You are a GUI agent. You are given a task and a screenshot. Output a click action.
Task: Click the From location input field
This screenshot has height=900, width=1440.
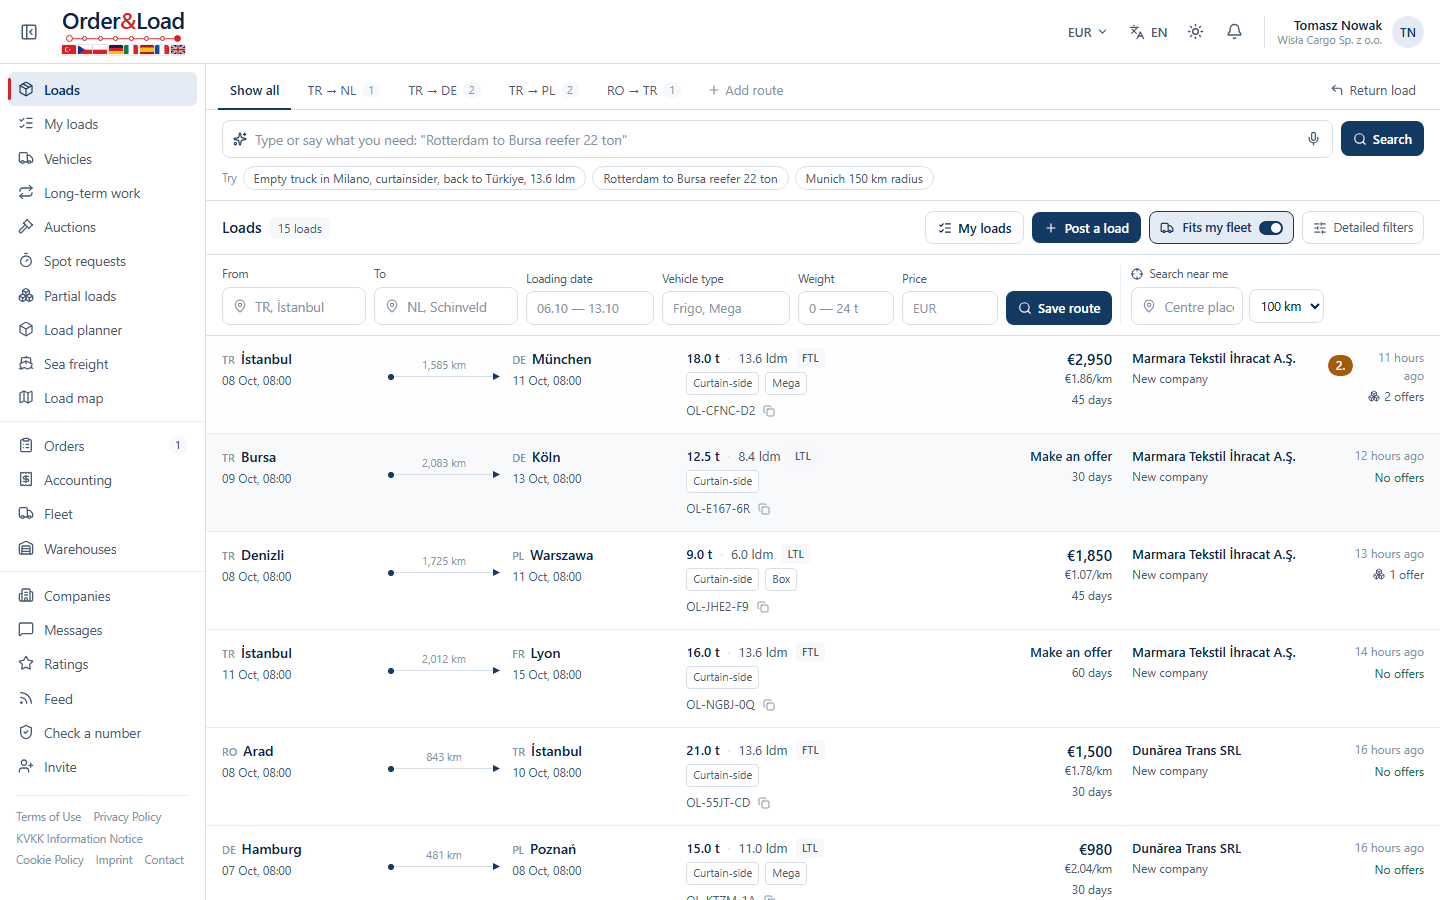tap(294, 307)
